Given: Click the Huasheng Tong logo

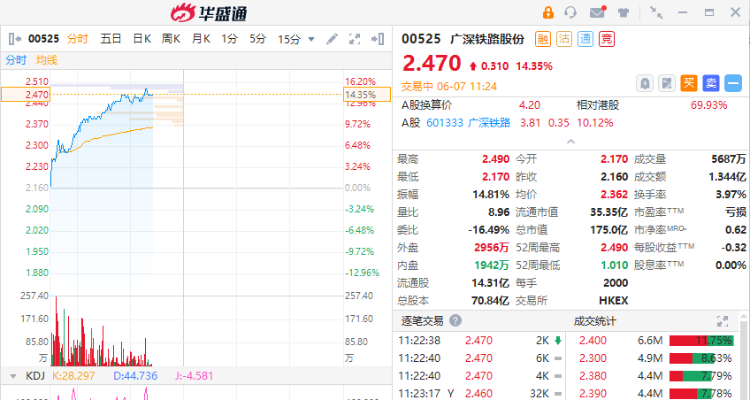Looking at the screenshot, I should point(210,13).
